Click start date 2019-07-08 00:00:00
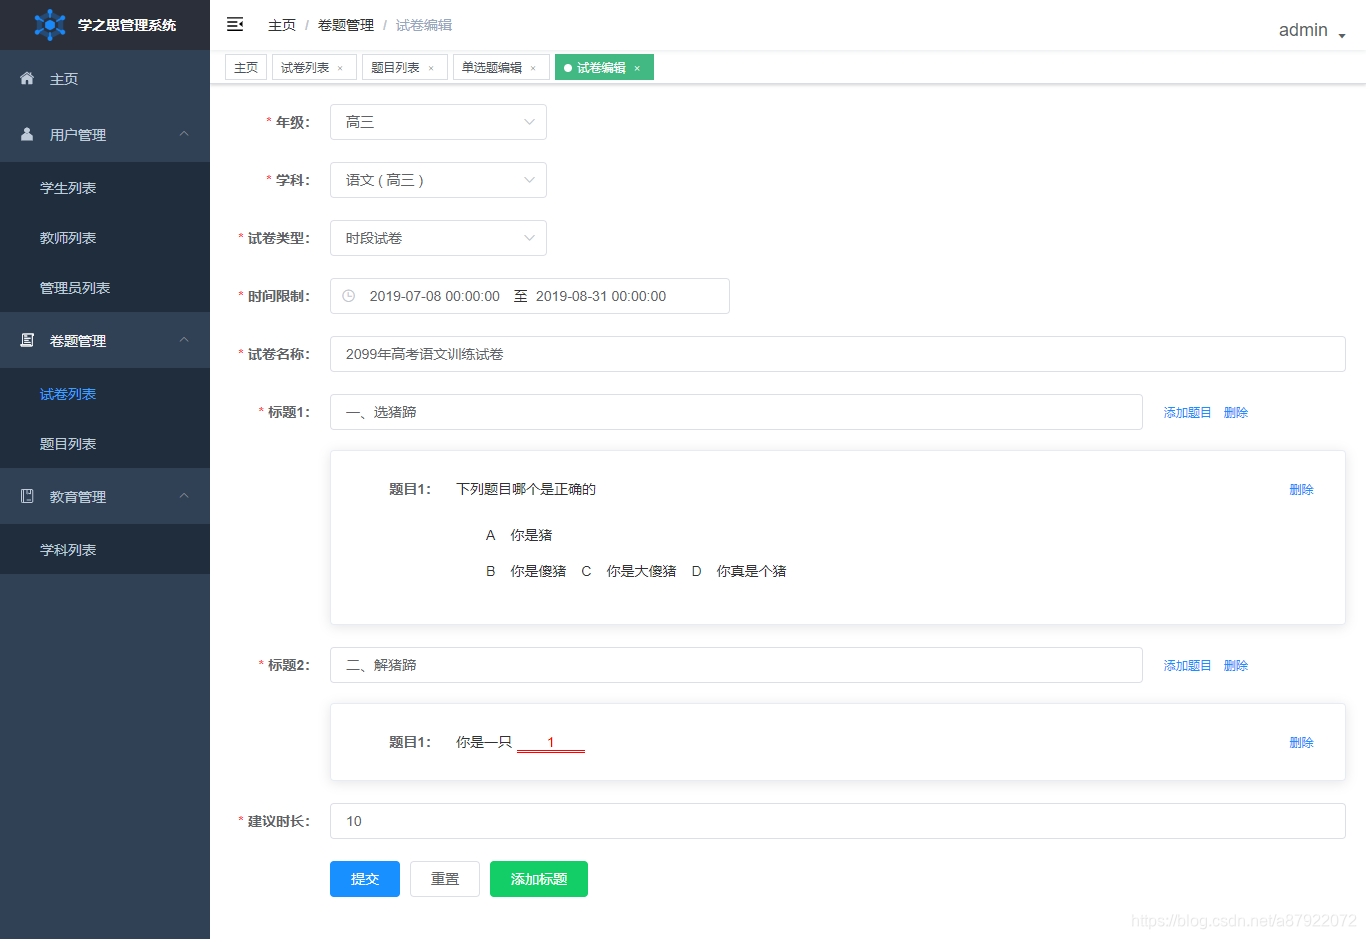 pyautogui.click(x=434, y=296)
